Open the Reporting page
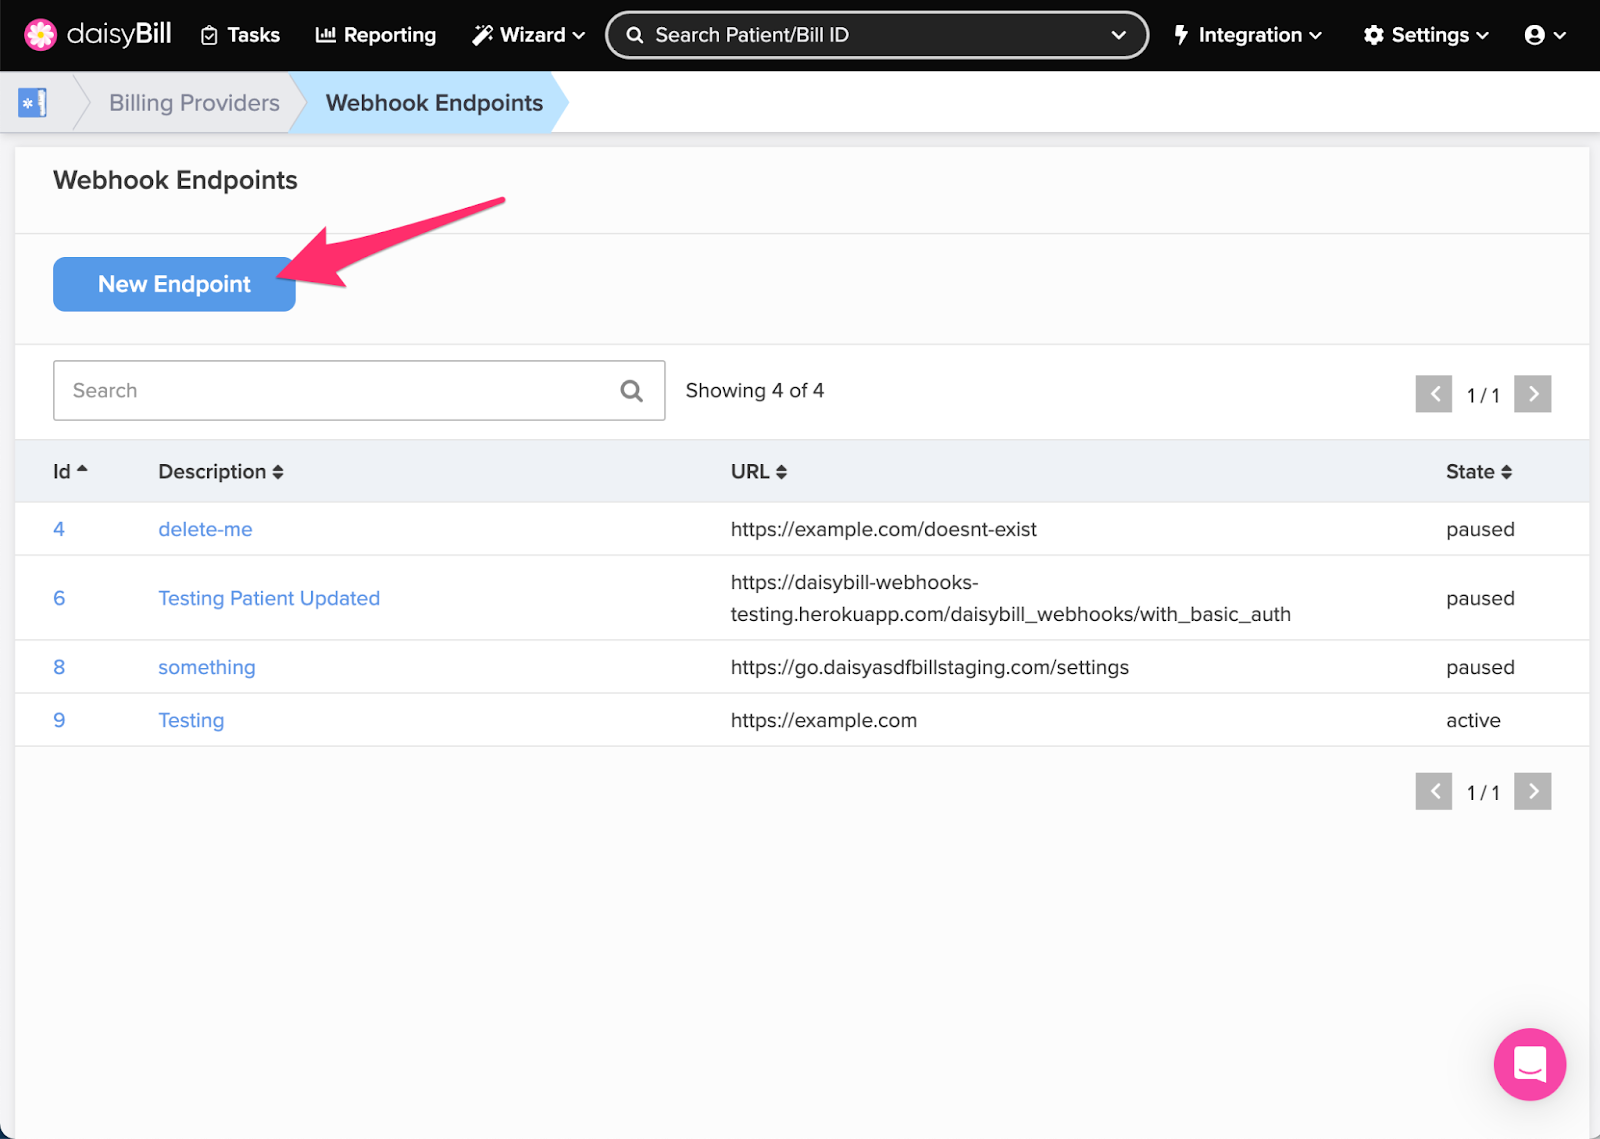The width and height of the screenshot is (1600, 1139). coord(376,35)
